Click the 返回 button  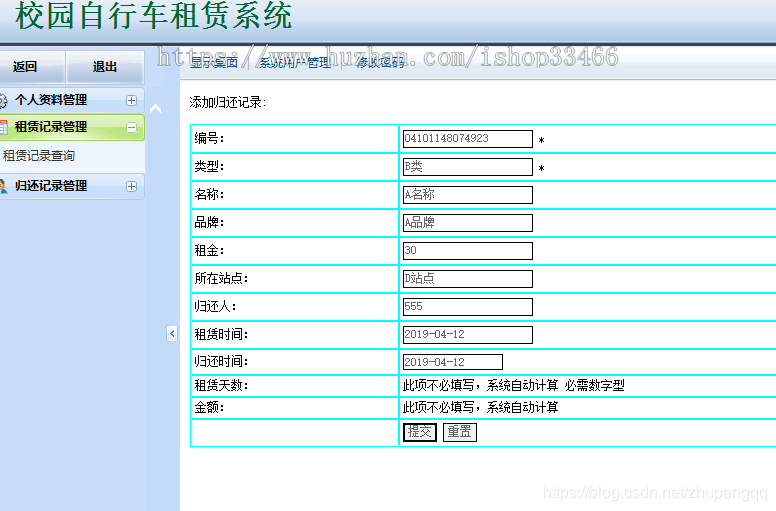click(x=30, y=67)
